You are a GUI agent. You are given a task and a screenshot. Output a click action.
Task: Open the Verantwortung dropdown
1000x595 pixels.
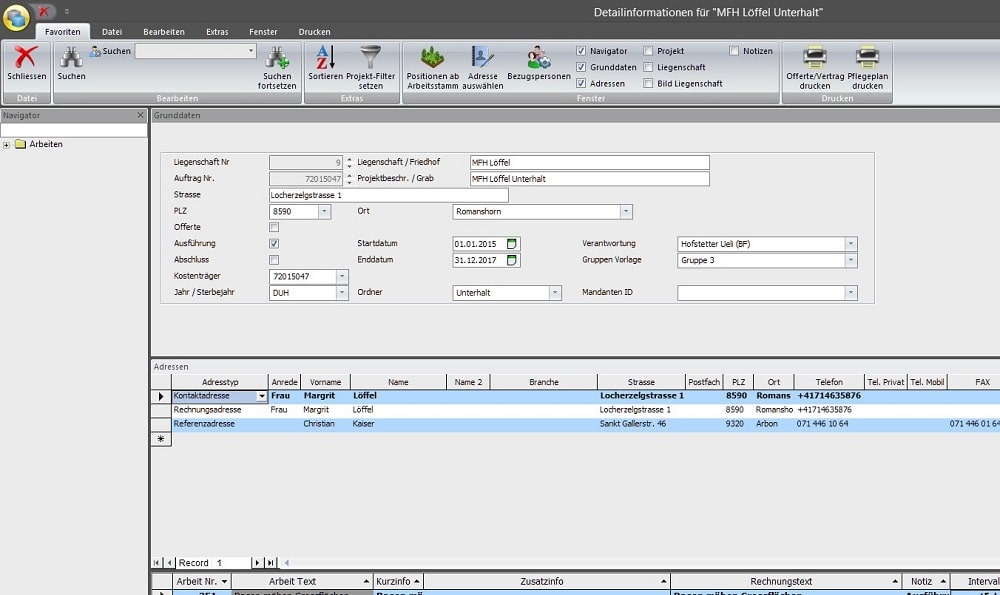click(x=851, y=244)
